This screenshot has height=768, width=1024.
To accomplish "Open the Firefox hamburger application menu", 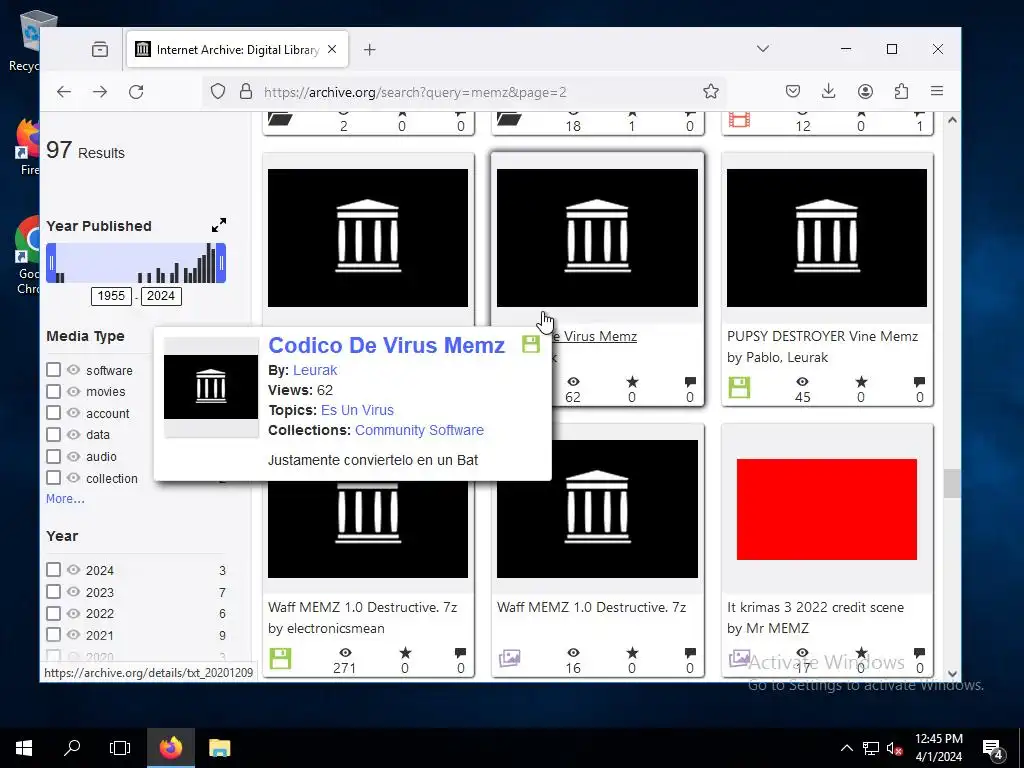I will click(x=937, y=91).
